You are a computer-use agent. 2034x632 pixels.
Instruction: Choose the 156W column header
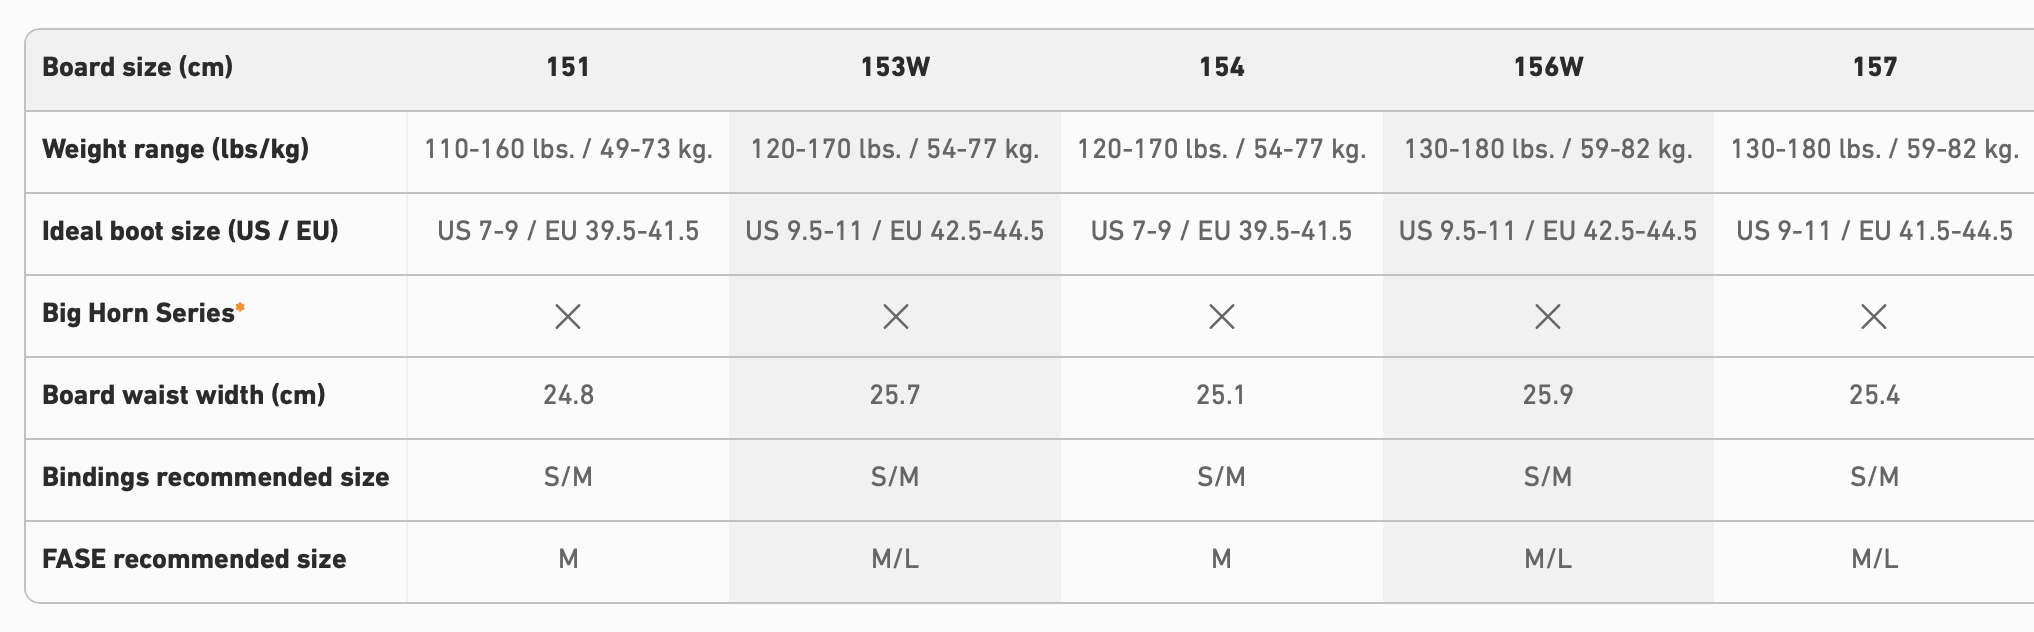1548,67
